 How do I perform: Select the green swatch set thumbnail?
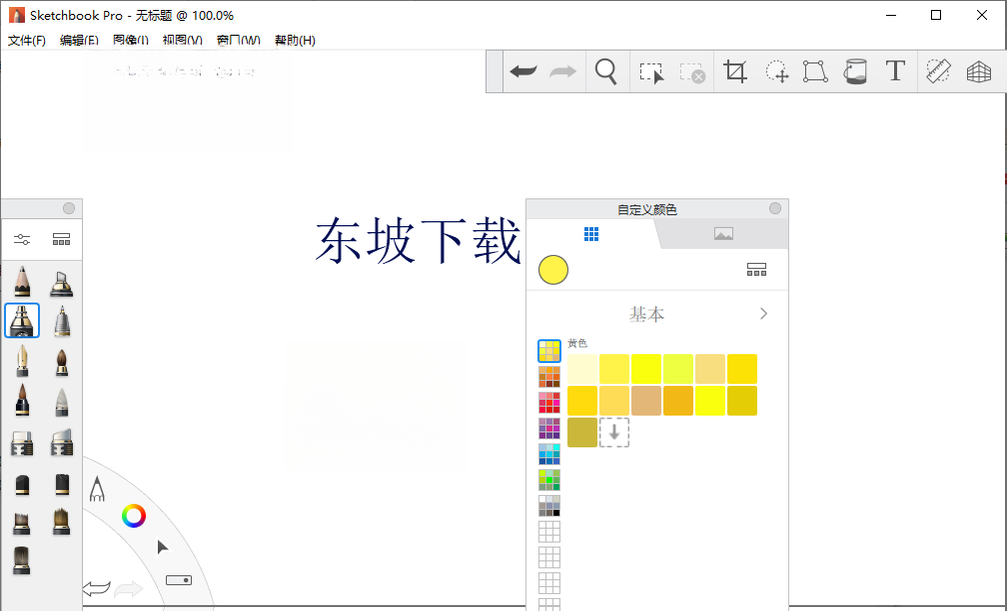549,480
